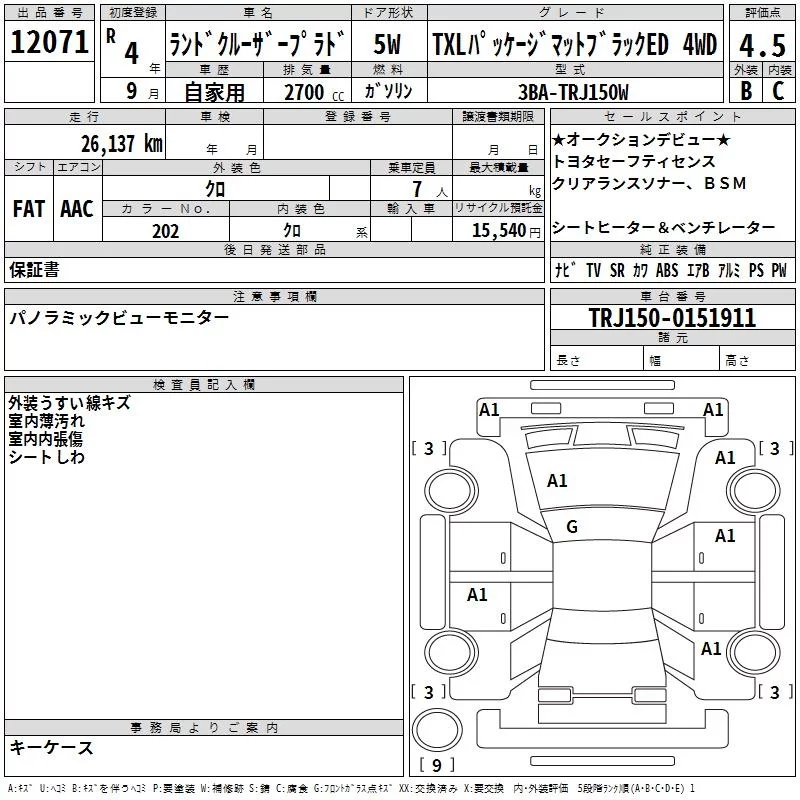Click the 後日発送部品 header
Screen dimensions: 800x800
pos(274,249)
